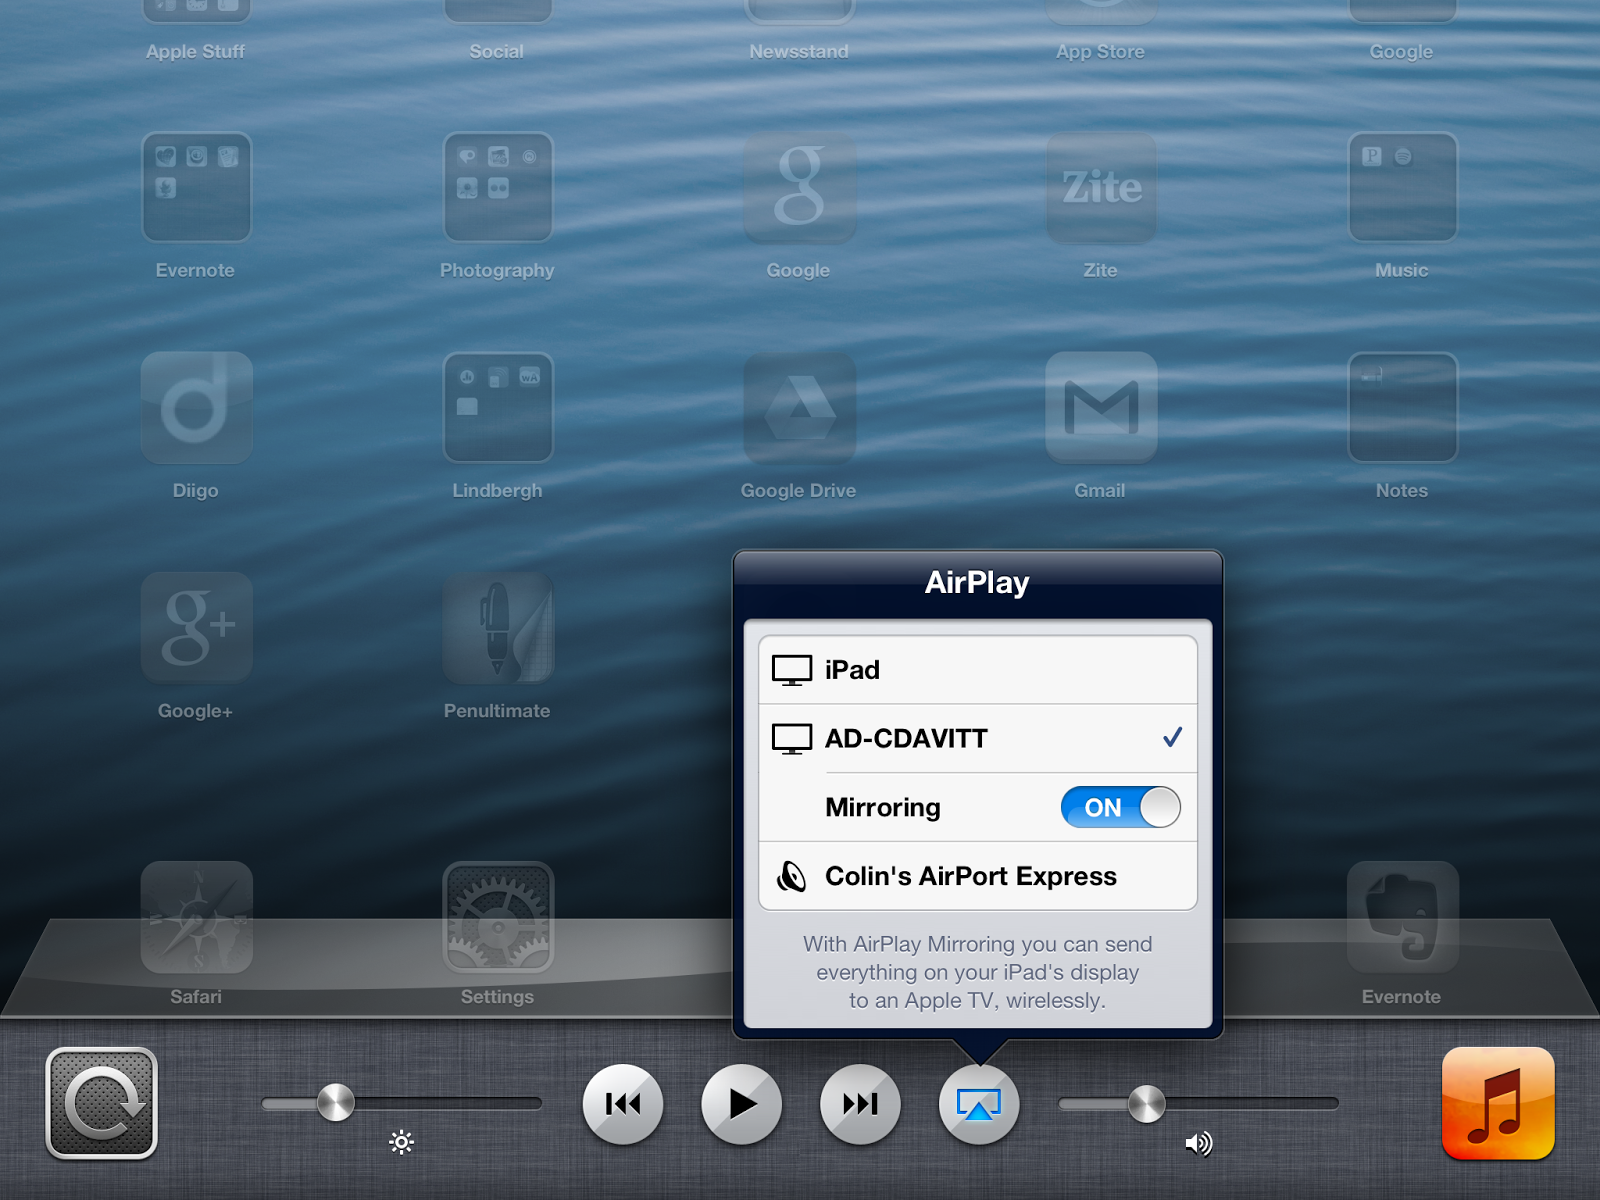Open the Zite app
Screen dimensions: 1600x1200
click(1101, 187)
